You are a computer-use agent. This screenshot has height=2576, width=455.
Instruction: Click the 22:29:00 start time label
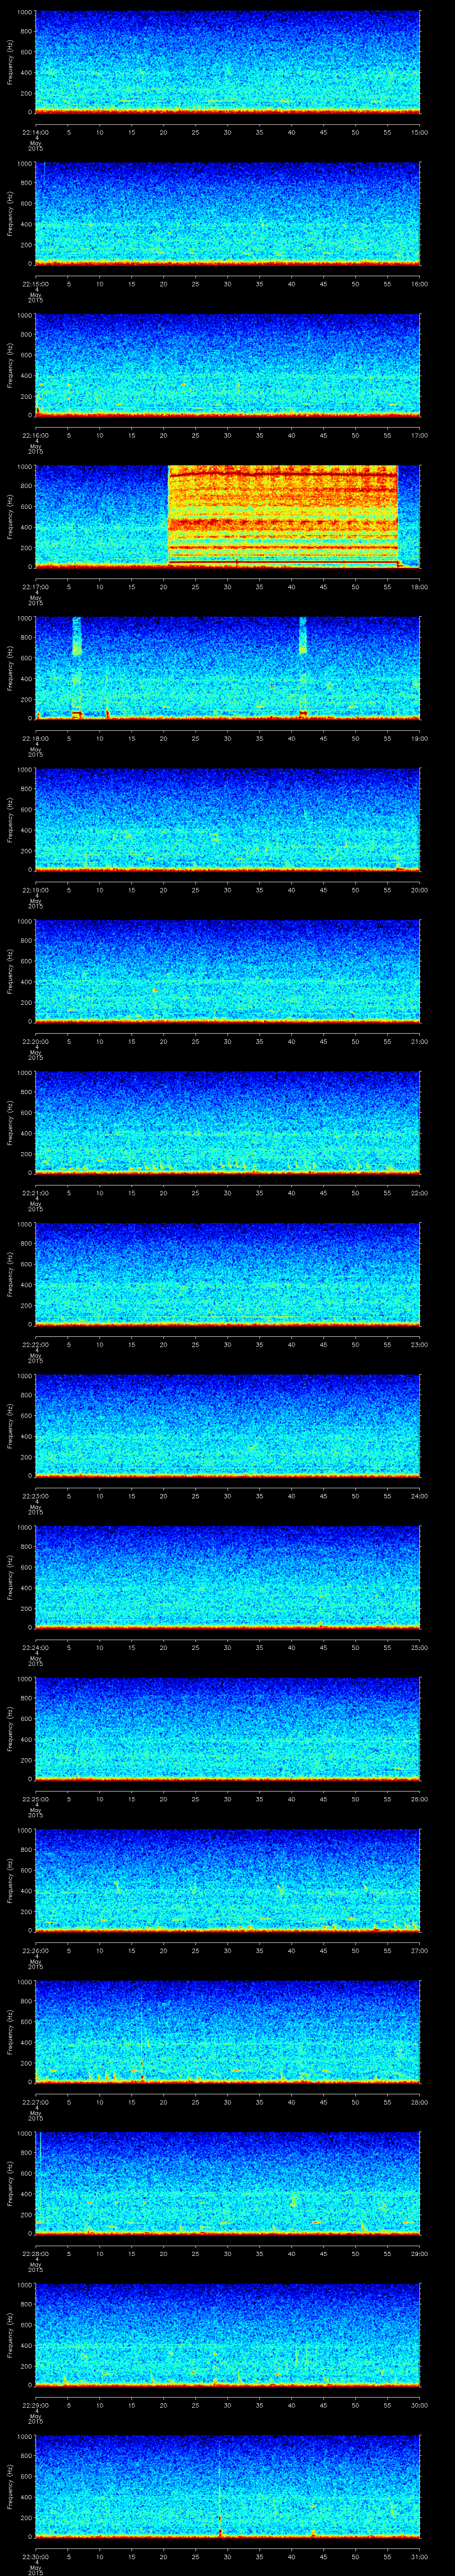tap(35, 2405)
